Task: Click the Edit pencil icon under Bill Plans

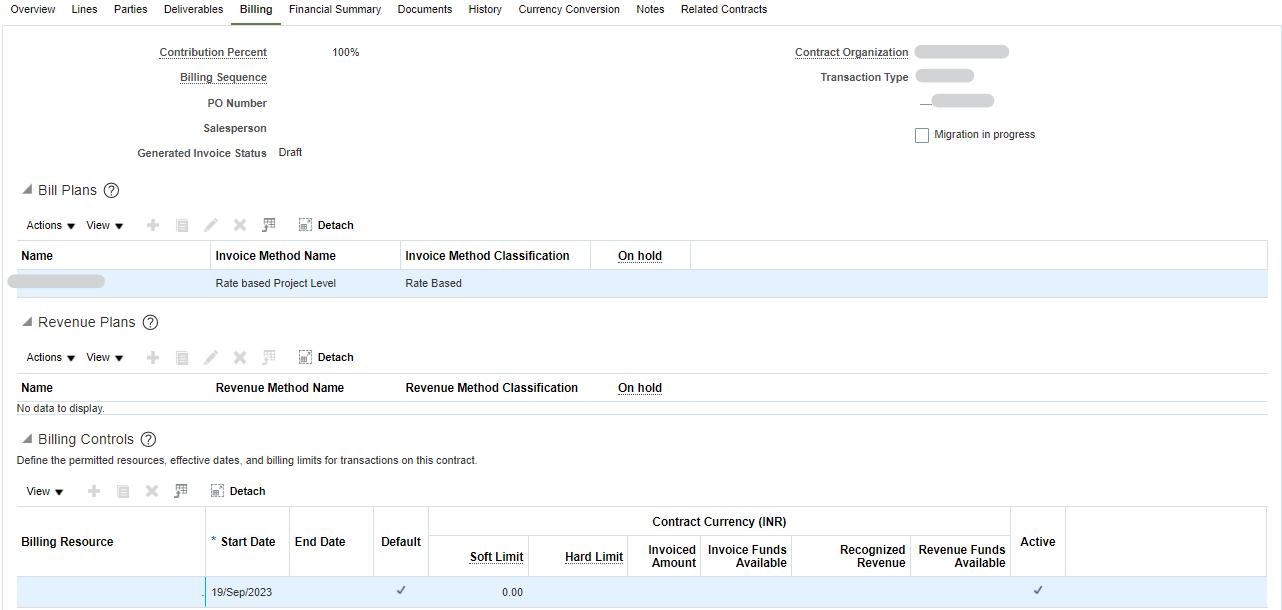Action: point(211,225)
